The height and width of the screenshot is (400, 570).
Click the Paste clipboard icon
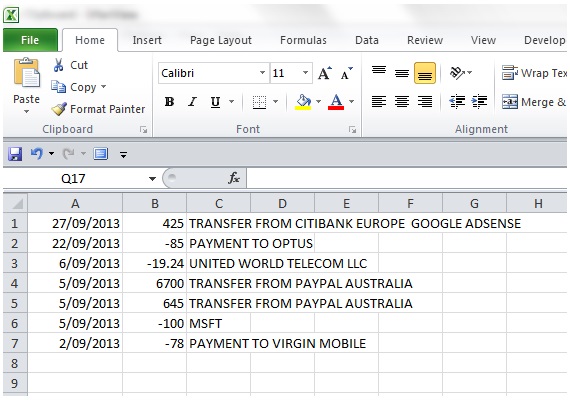point(27,73)
